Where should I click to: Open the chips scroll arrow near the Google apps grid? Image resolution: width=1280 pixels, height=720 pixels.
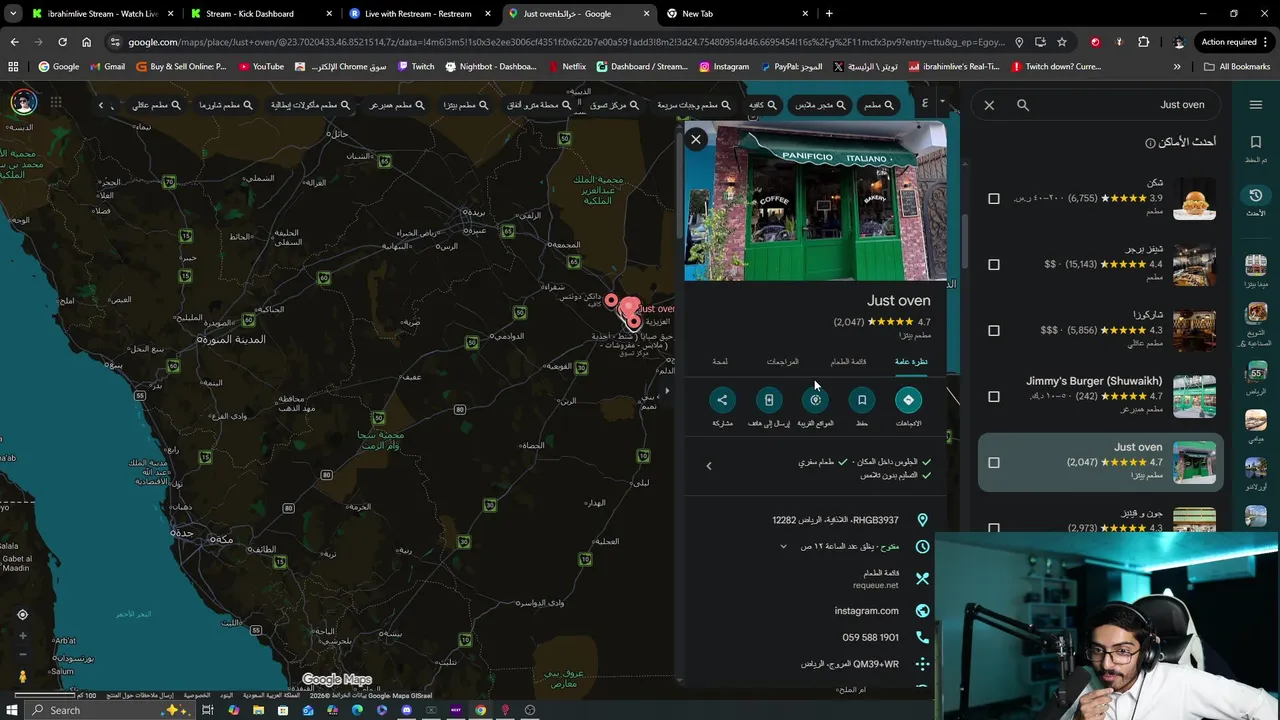pyautogui.click(x=101, y=105)
